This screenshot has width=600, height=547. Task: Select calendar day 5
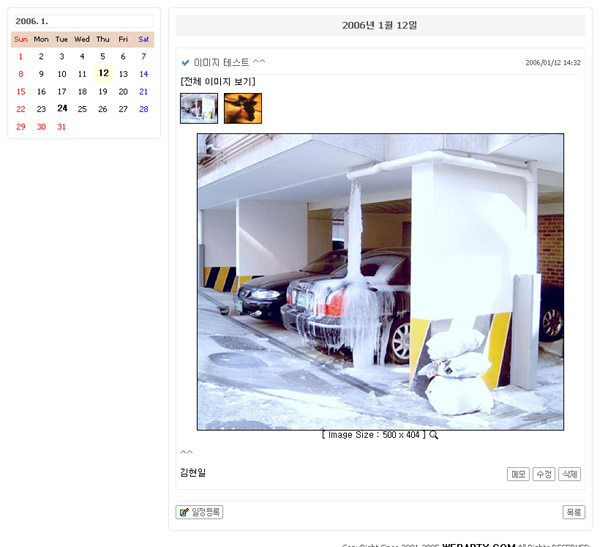point(103,57)
